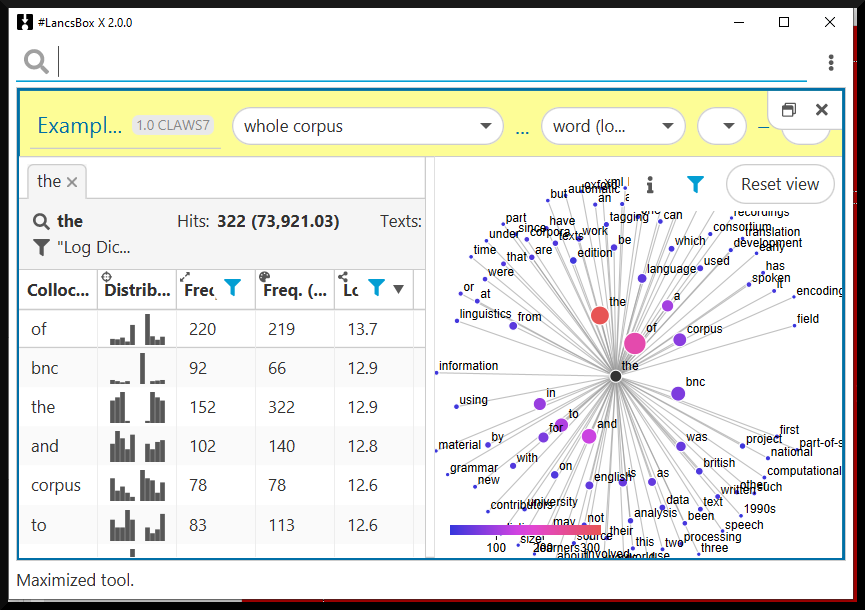Click the graph color scale gradient bar
The height and width of the screenshot is (610, 865).
click(525, 530)
